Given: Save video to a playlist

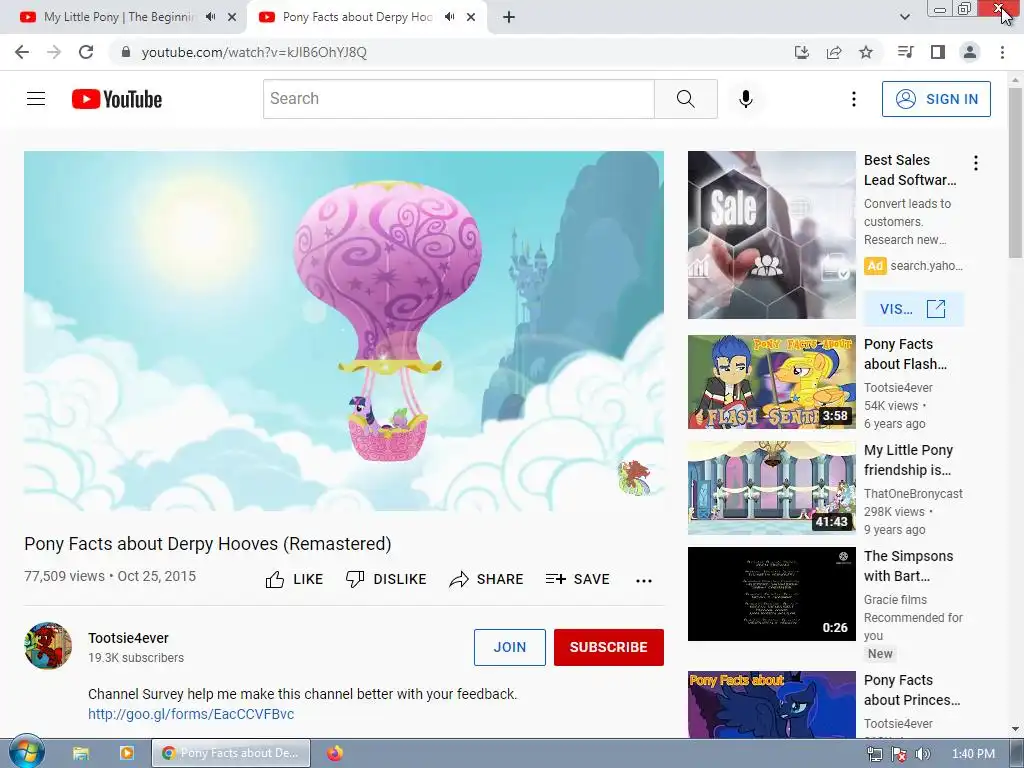Looking at the screenshot, I should [x=578, y=579].
